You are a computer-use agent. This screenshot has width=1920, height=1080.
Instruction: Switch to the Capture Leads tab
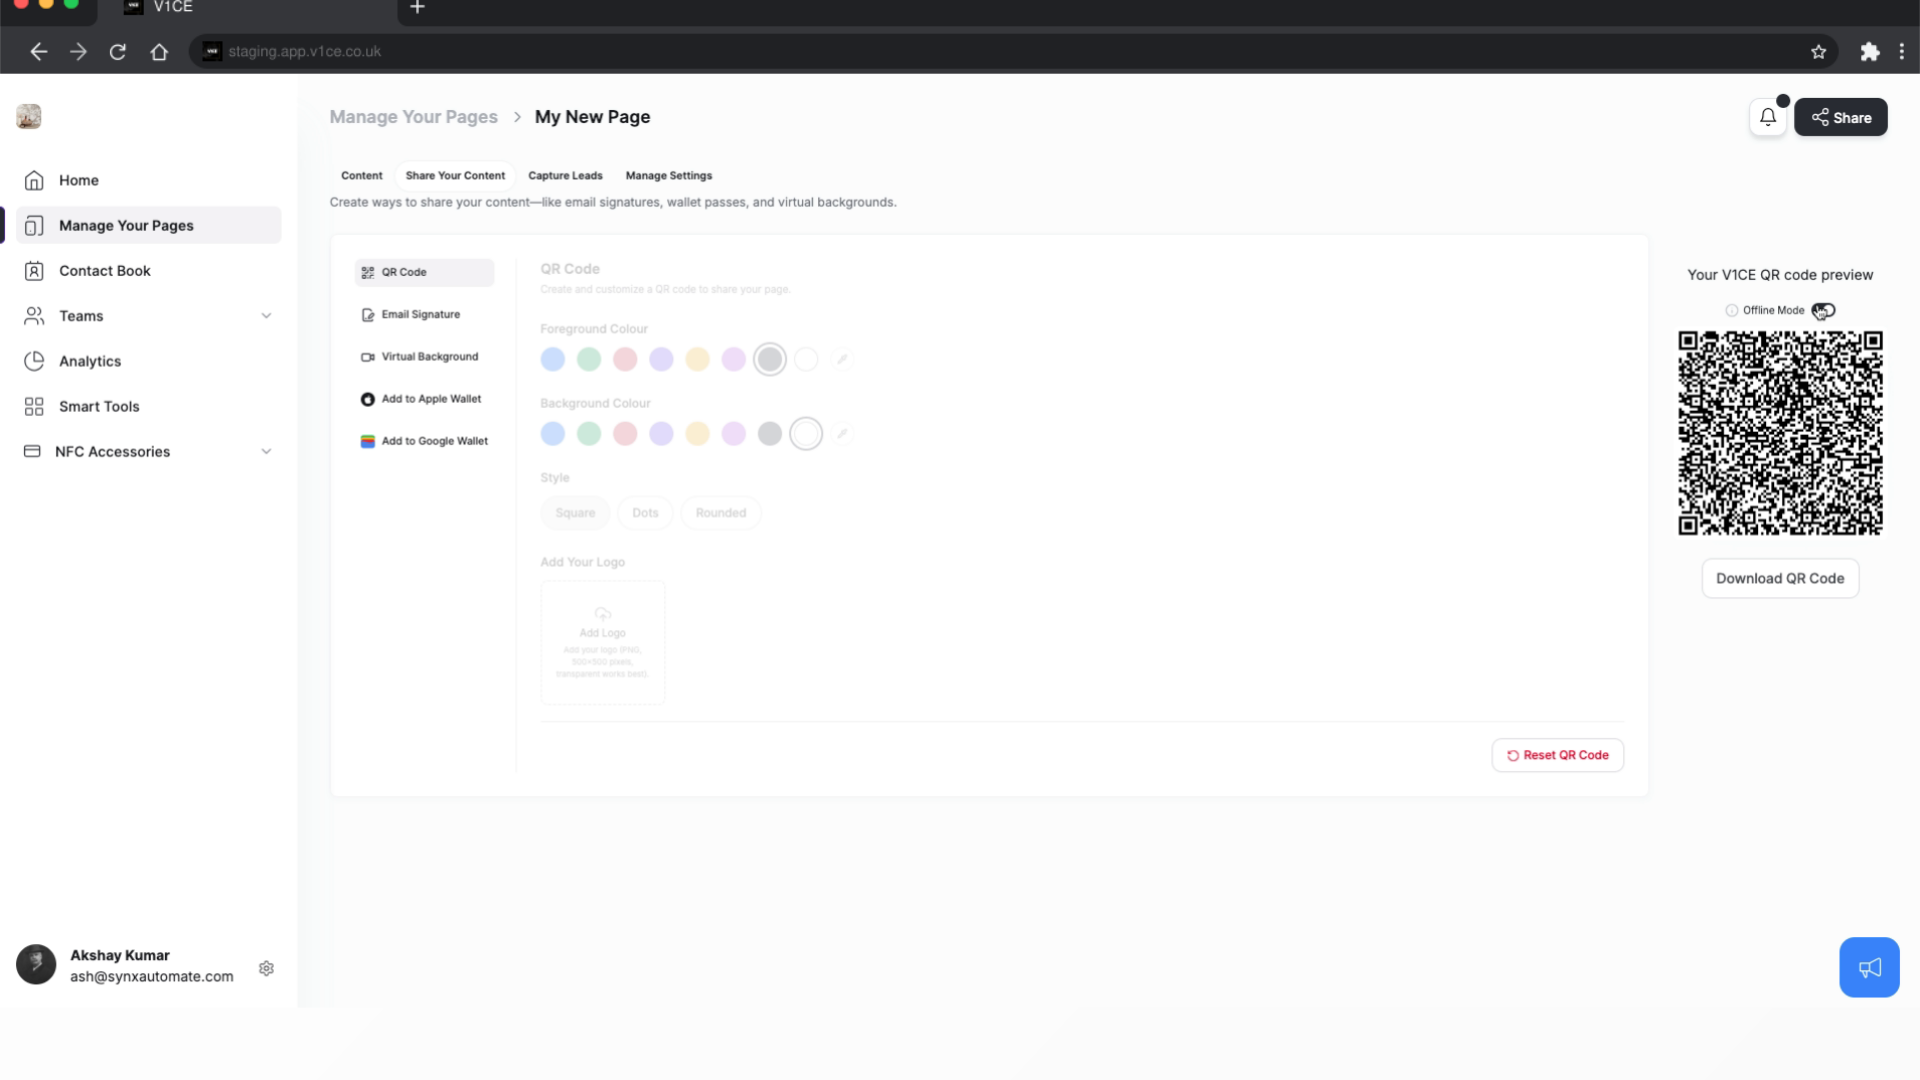(565, 175)
